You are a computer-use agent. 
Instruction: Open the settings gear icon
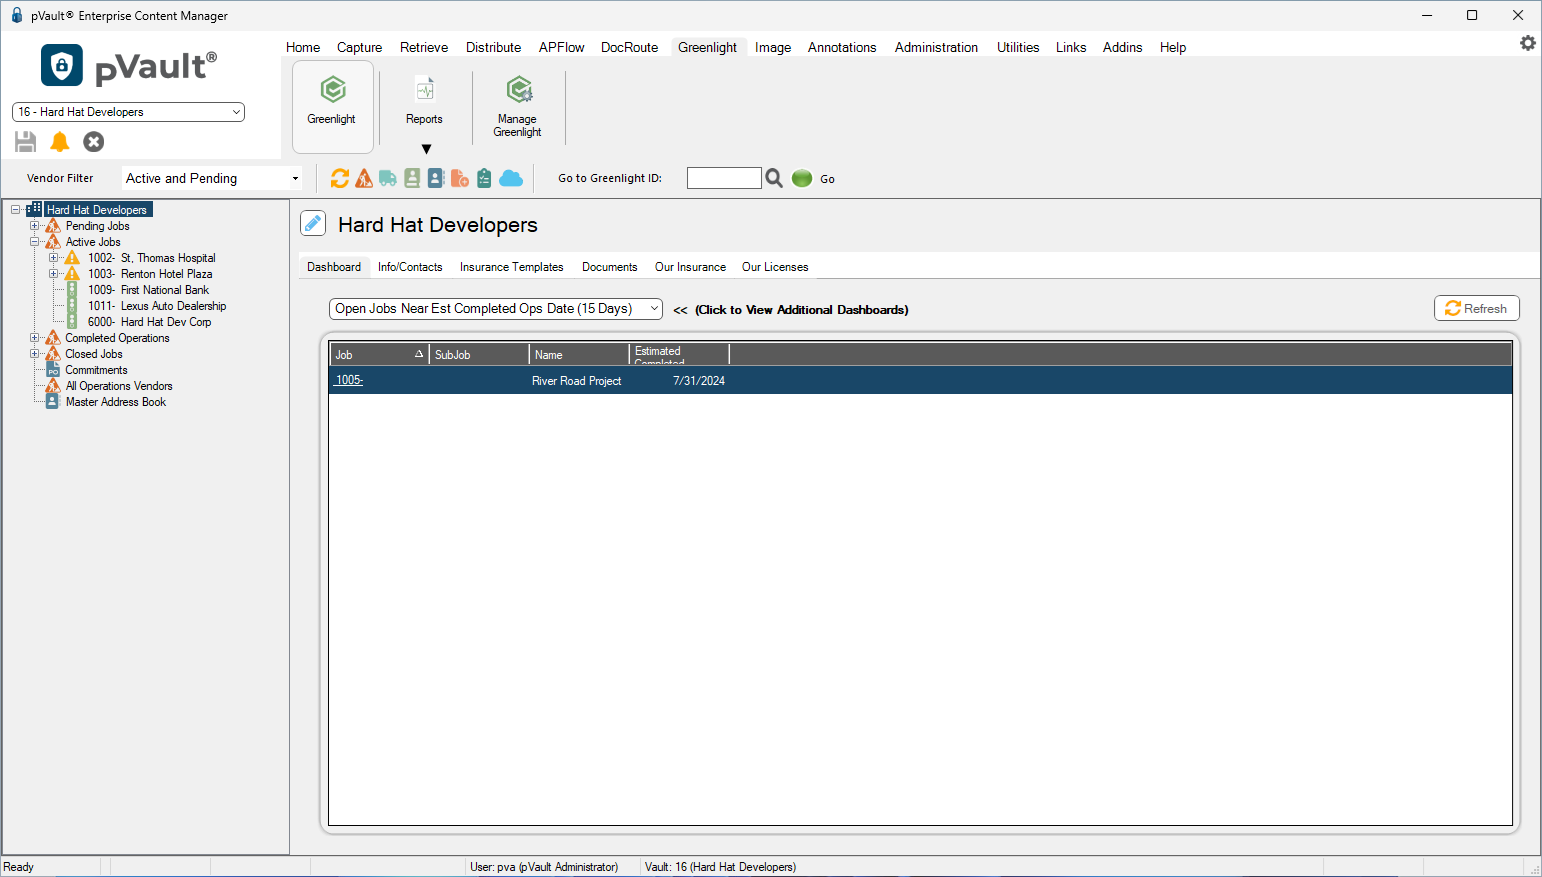coord(1528,43)
